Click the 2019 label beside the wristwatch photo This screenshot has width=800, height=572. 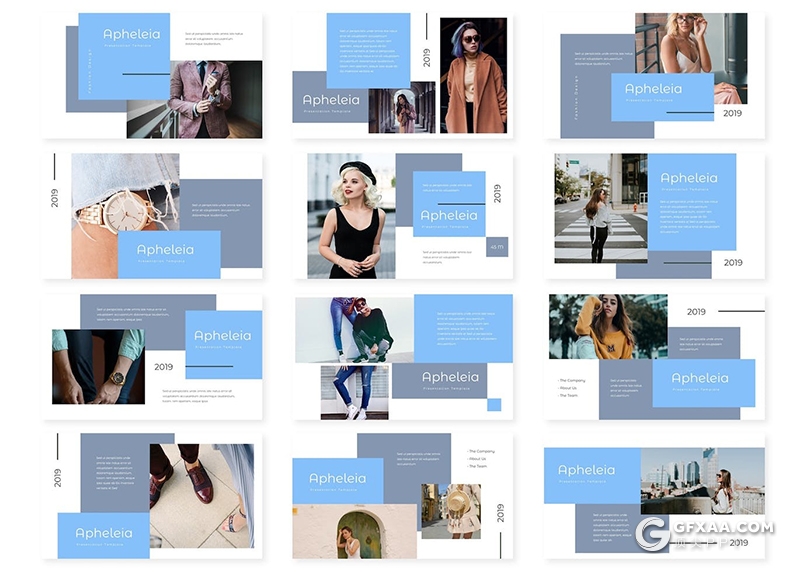pos(55,197)
